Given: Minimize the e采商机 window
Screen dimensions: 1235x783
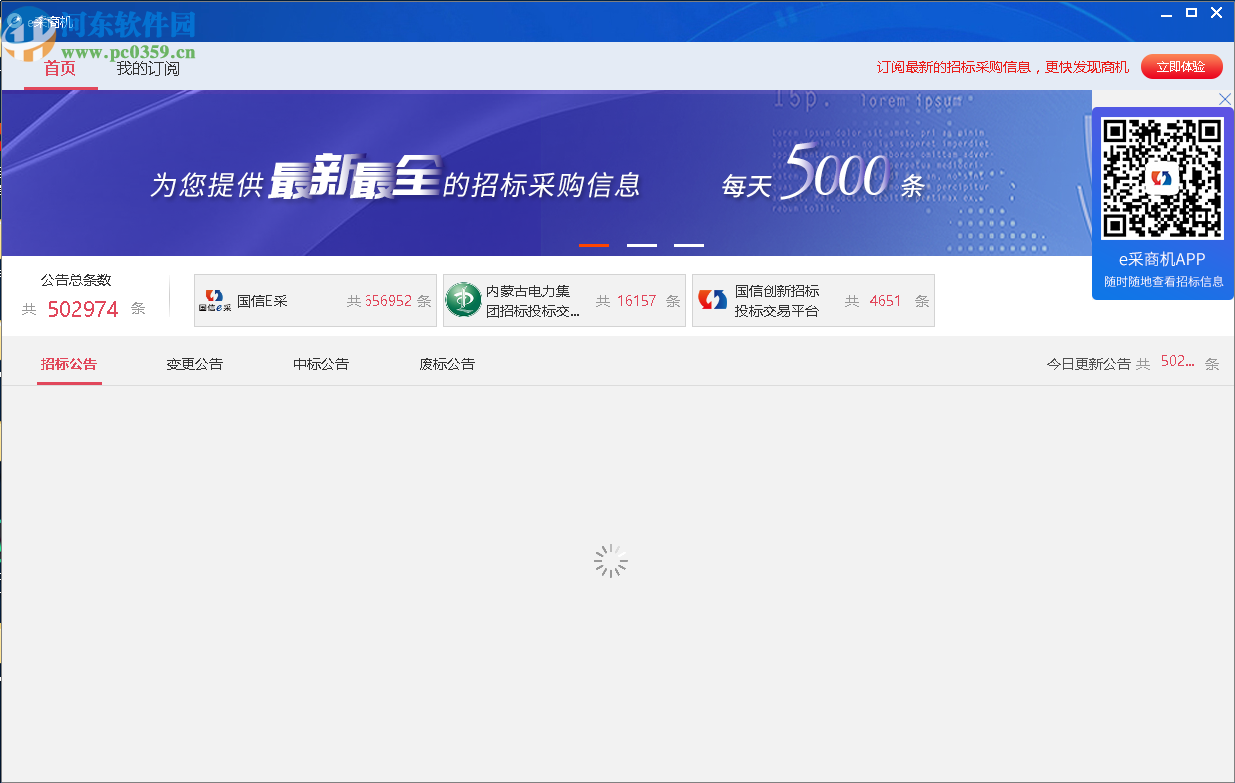Looking at the screenshot, I should [x=1166, y=13].
